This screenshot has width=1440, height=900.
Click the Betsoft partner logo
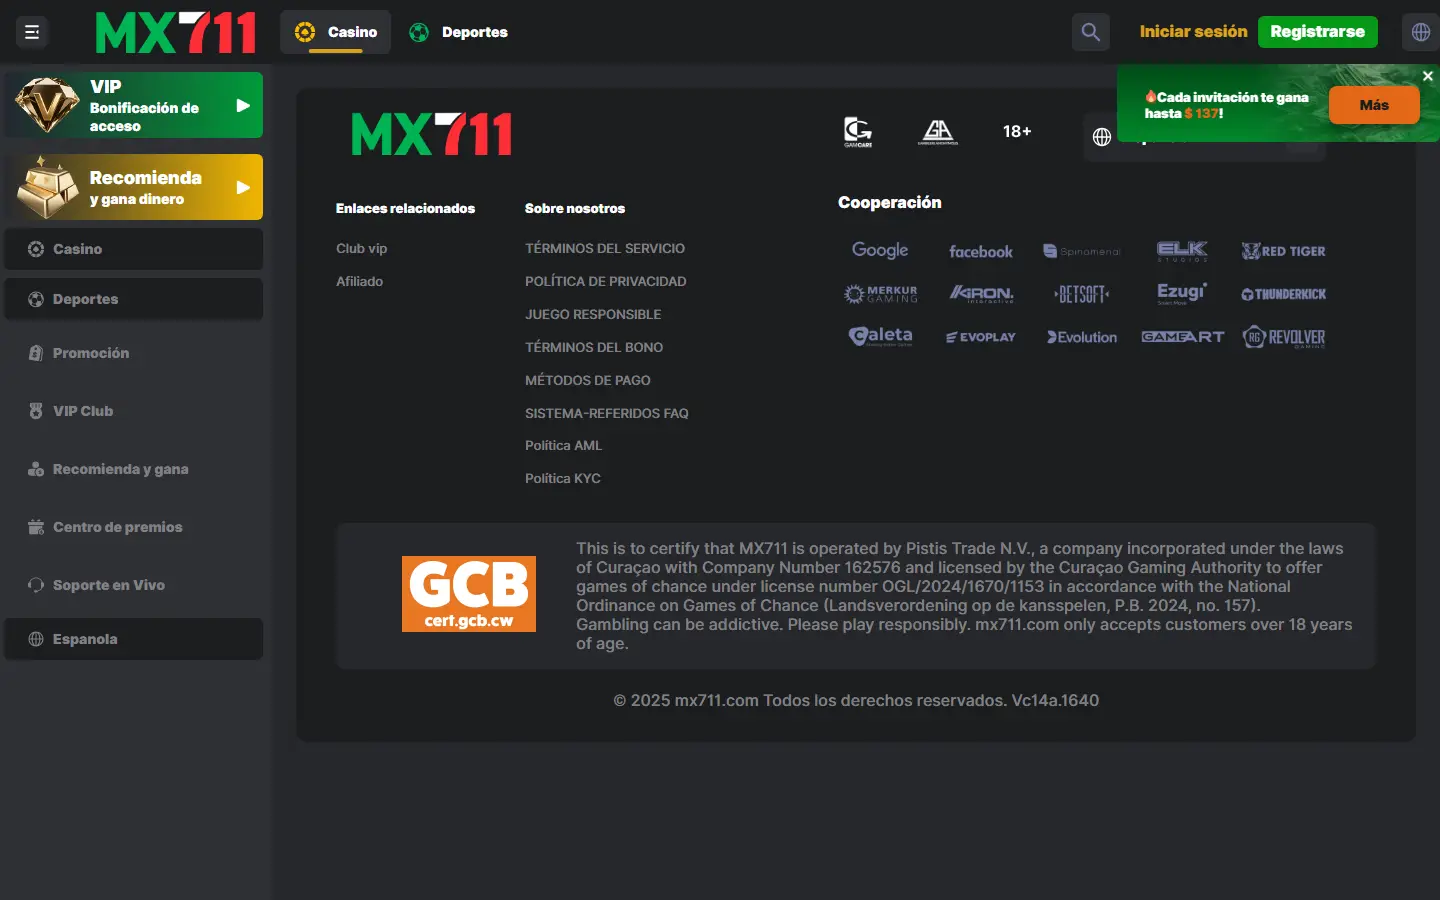(1082, 294)
